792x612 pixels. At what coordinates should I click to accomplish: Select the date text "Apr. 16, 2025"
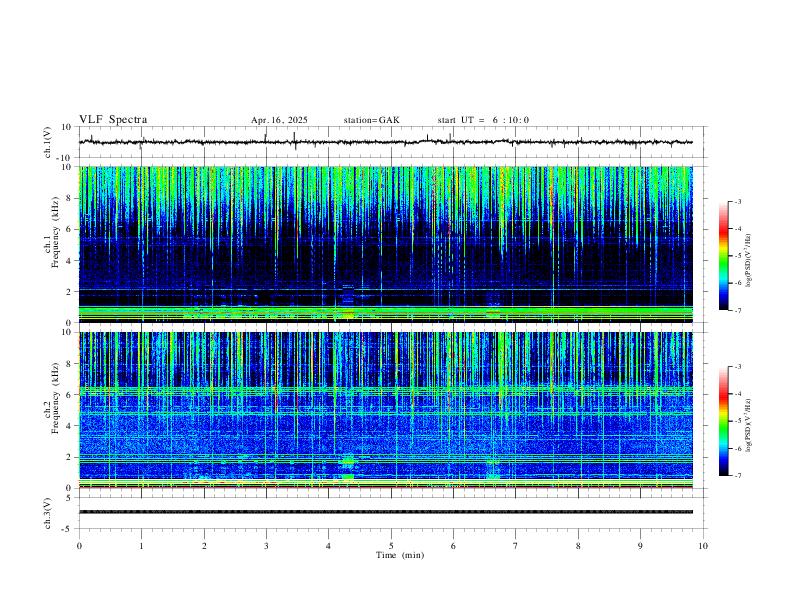[x=279, y=120]
